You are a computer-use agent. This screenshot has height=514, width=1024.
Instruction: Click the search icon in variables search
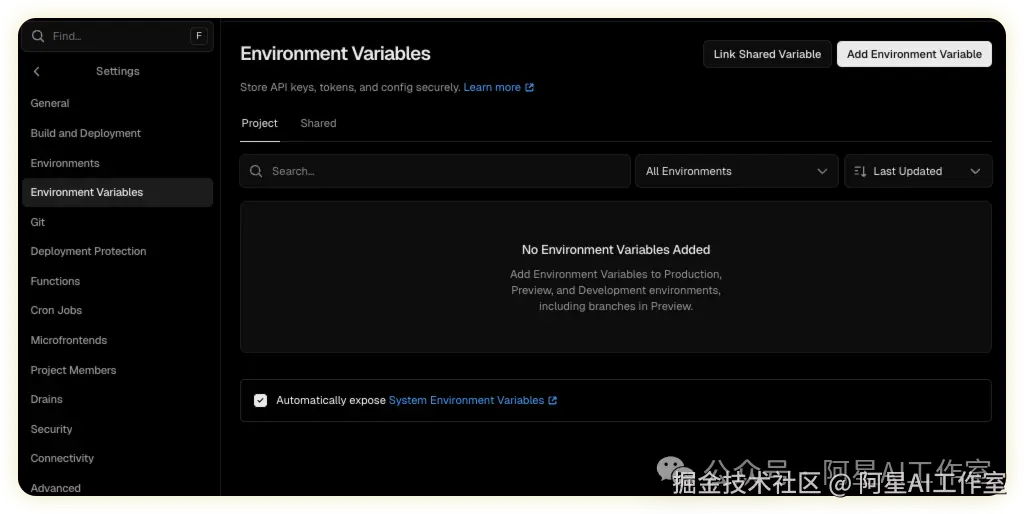(256, 171)
